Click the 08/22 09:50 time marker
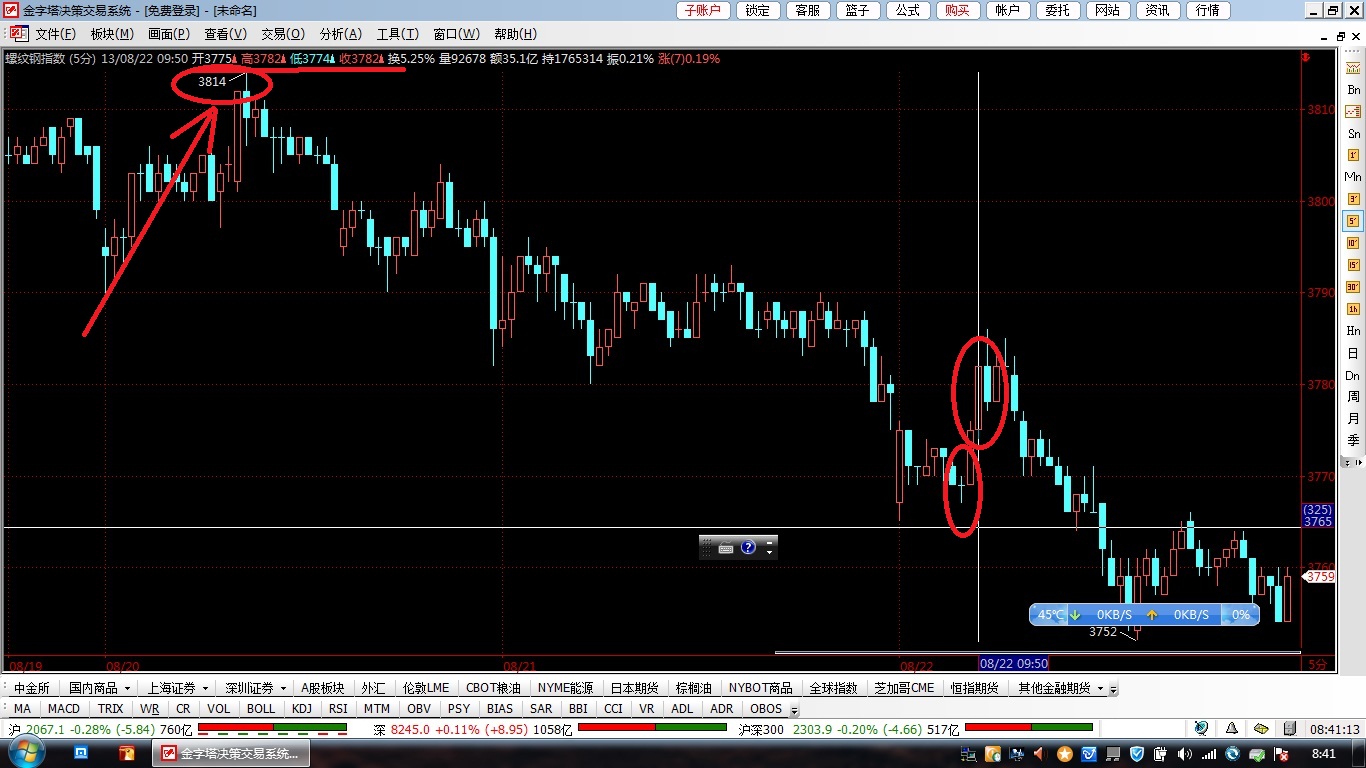The height and width of the screenshot is (768, 1366). (x=1013, y=663)
